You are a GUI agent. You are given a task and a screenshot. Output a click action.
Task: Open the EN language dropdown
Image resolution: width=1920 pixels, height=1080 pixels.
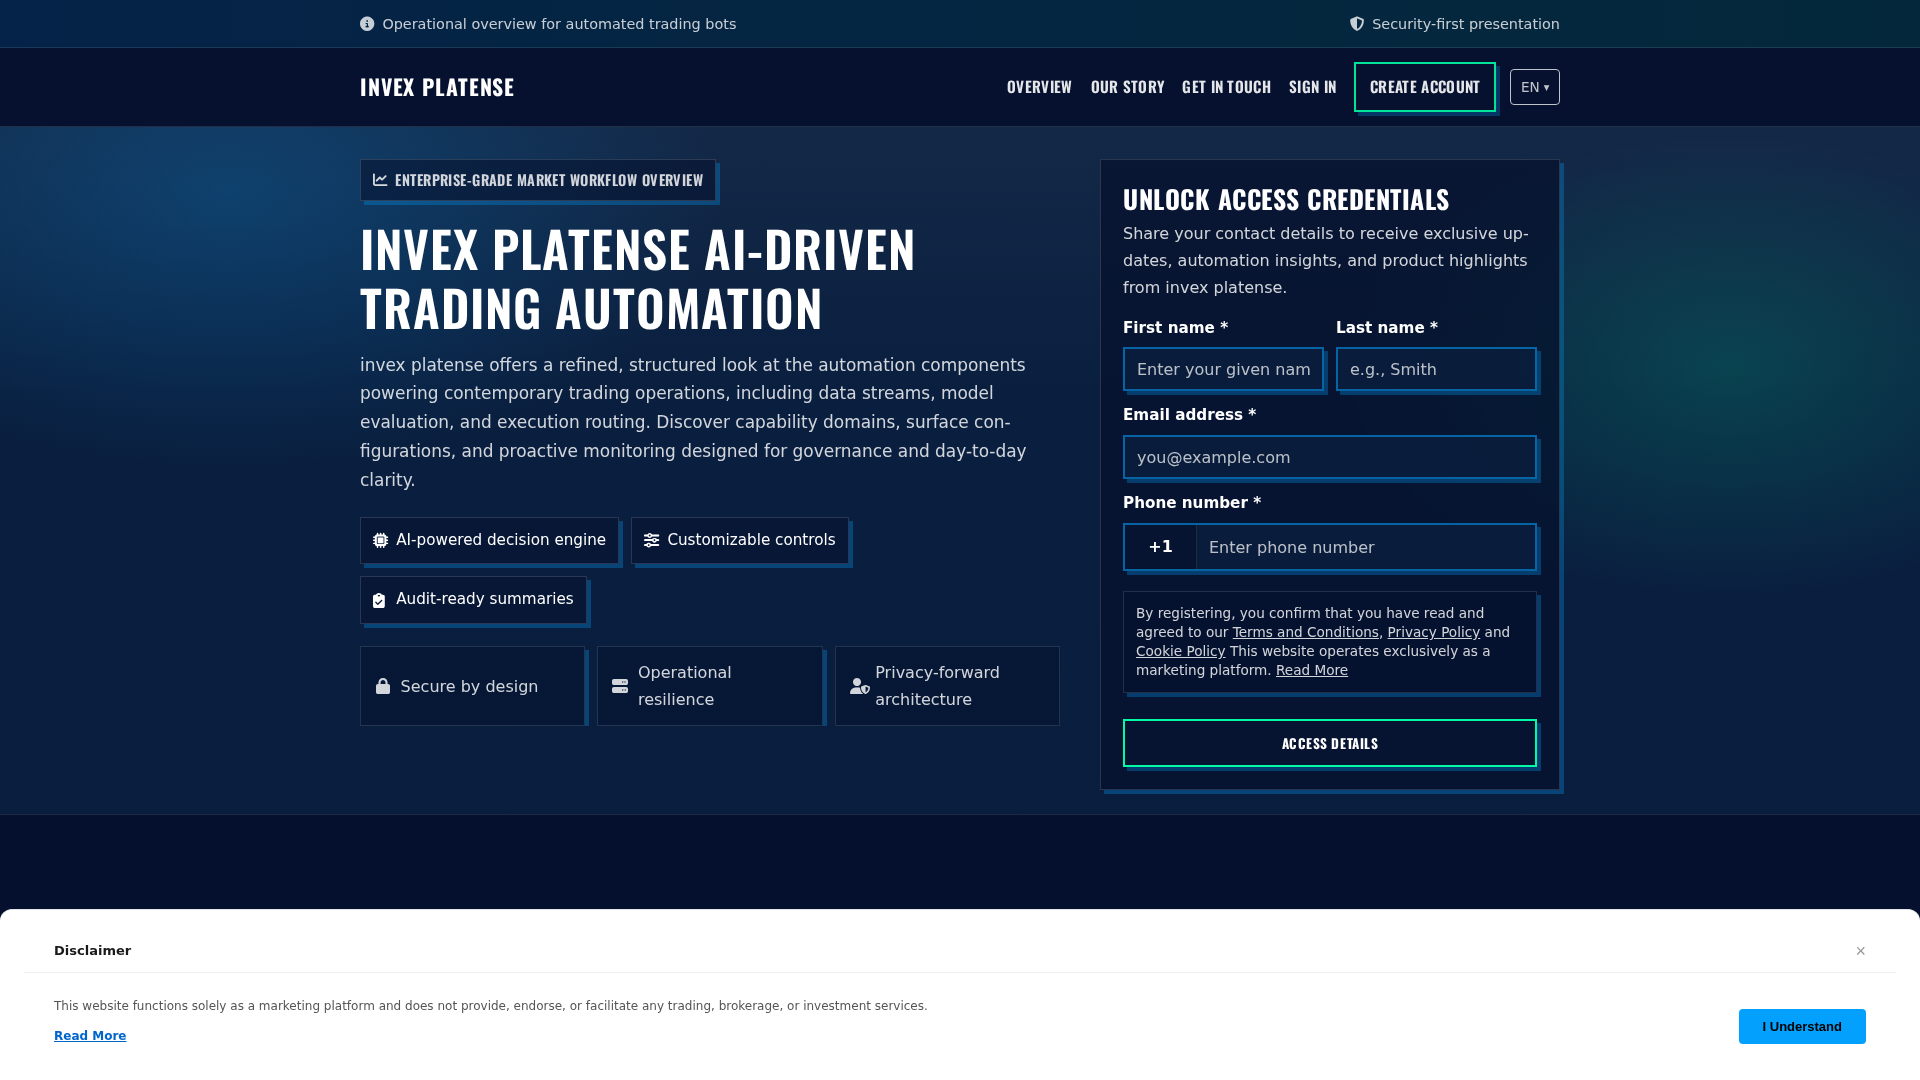click(1535, 87)
